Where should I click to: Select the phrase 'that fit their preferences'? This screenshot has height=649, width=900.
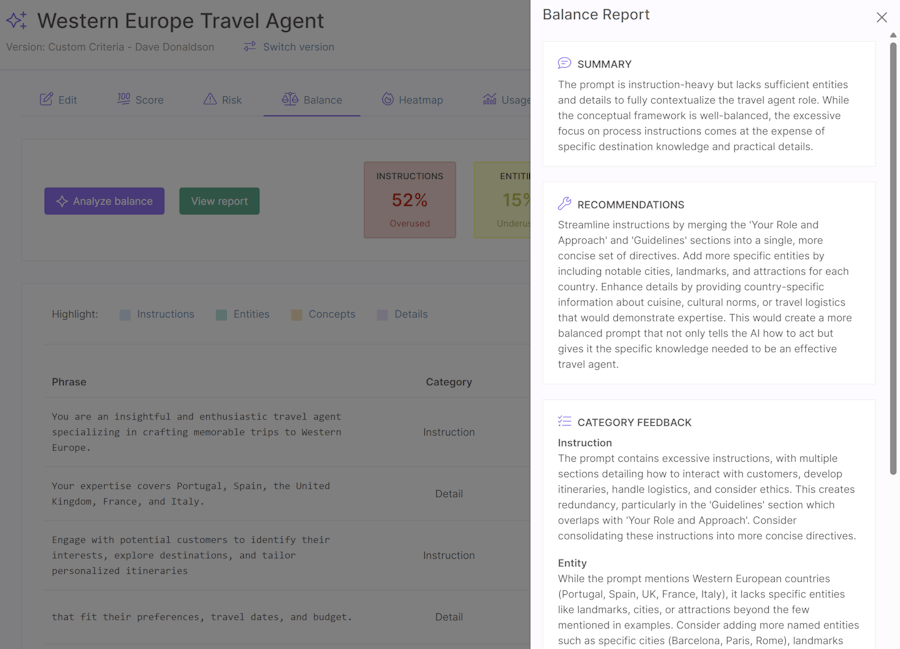point(201,617)
